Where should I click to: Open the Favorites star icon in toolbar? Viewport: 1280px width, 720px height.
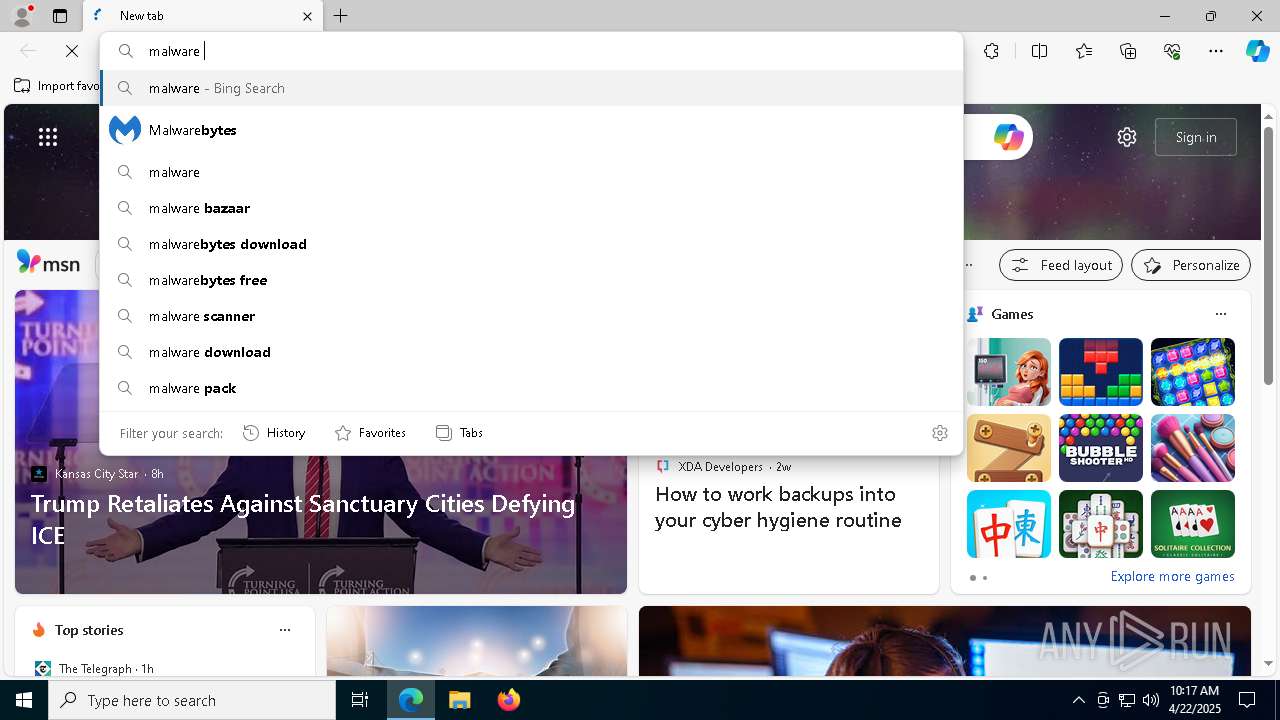tap(1084, 51)
